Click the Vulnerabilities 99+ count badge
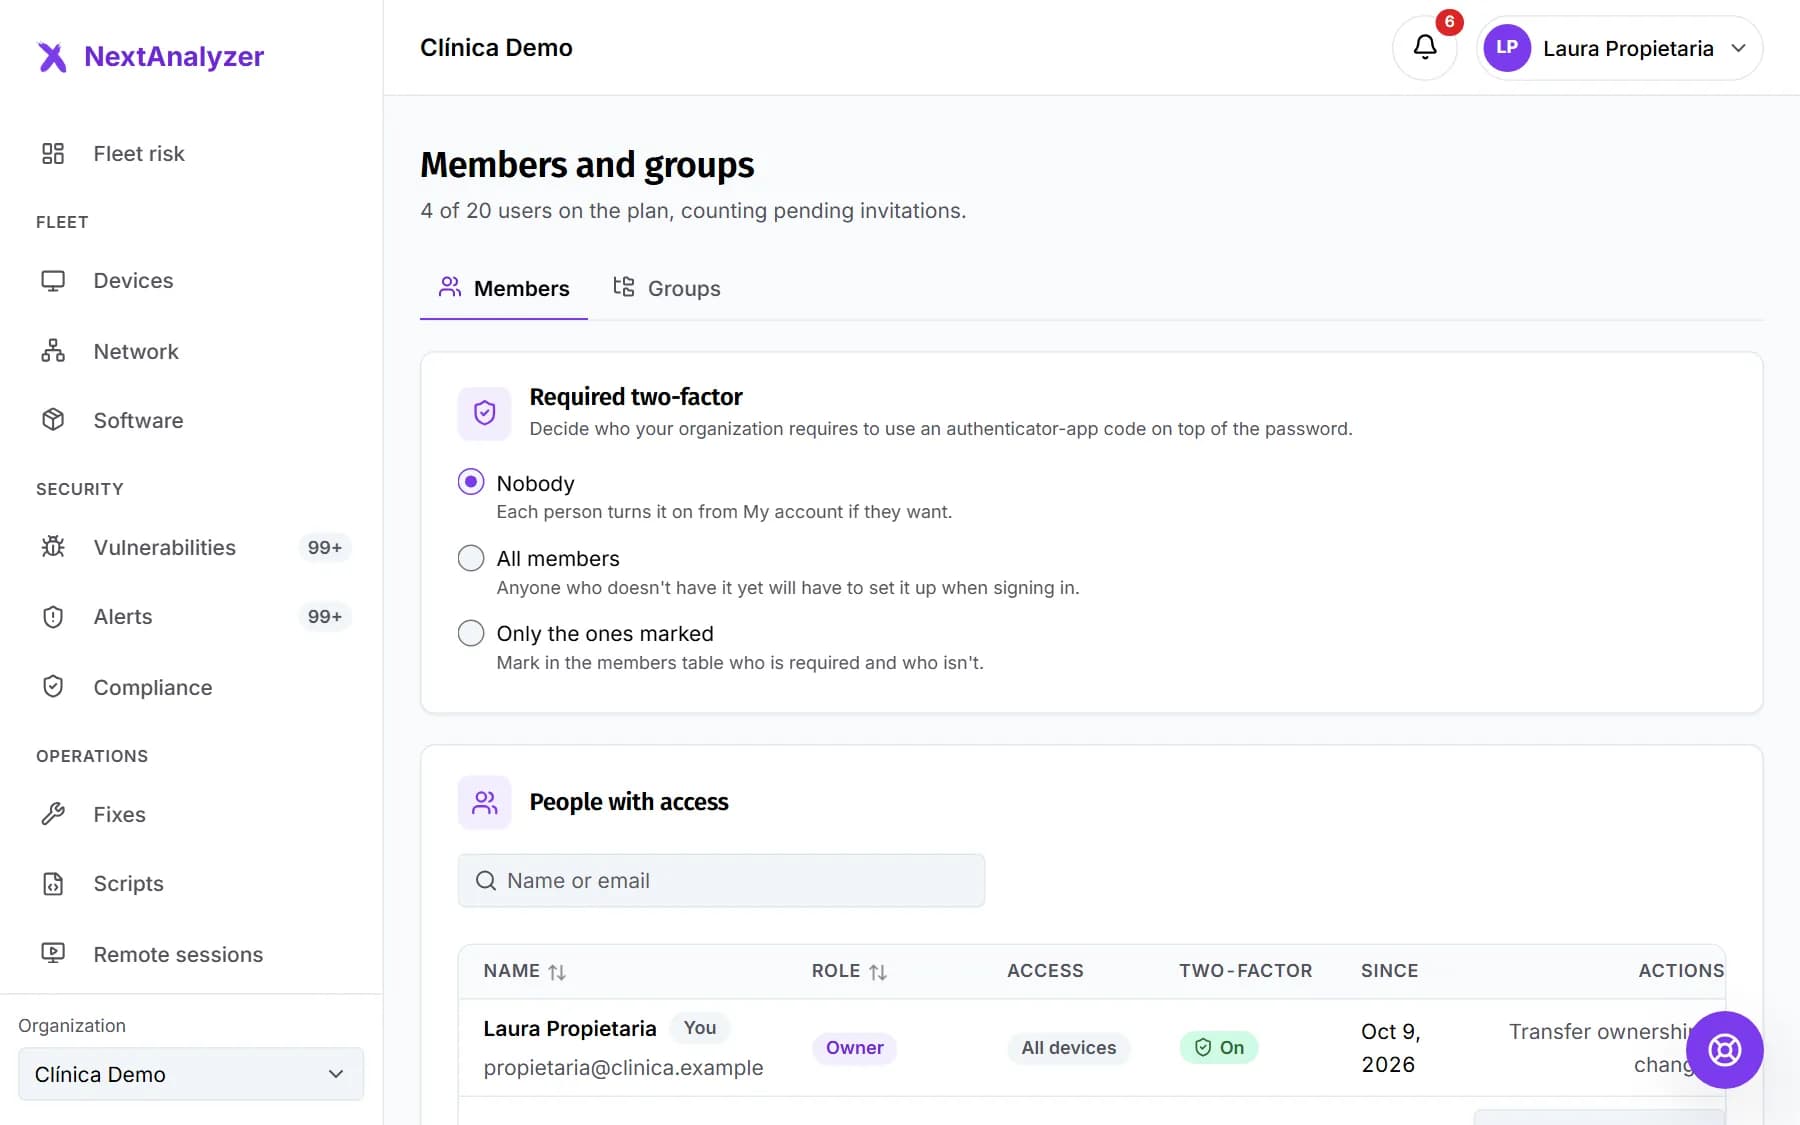Screen dimensions: 1800x1125 325,548
